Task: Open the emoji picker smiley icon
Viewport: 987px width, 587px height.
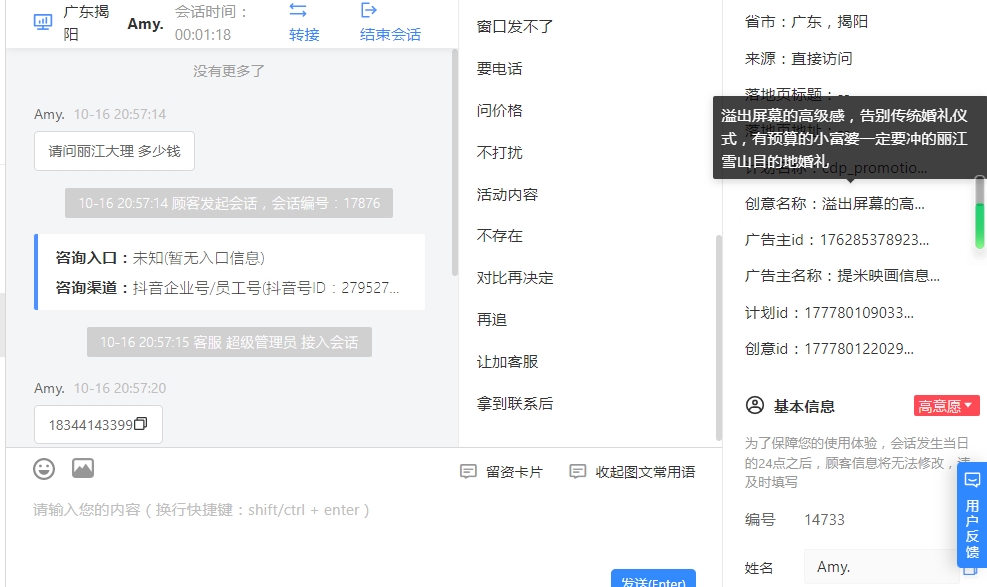Action: (x=44, y=469)
